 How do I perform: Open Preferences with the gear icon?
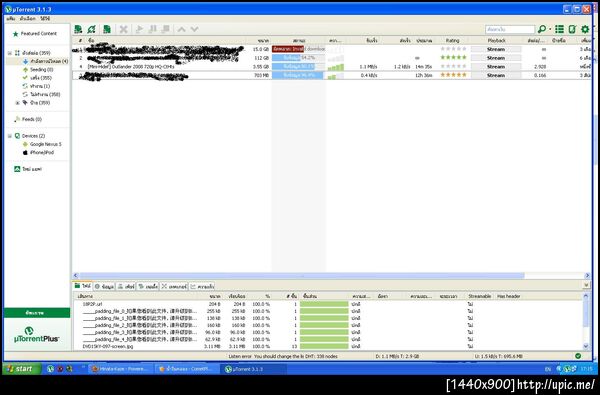[x=585, y=29]
